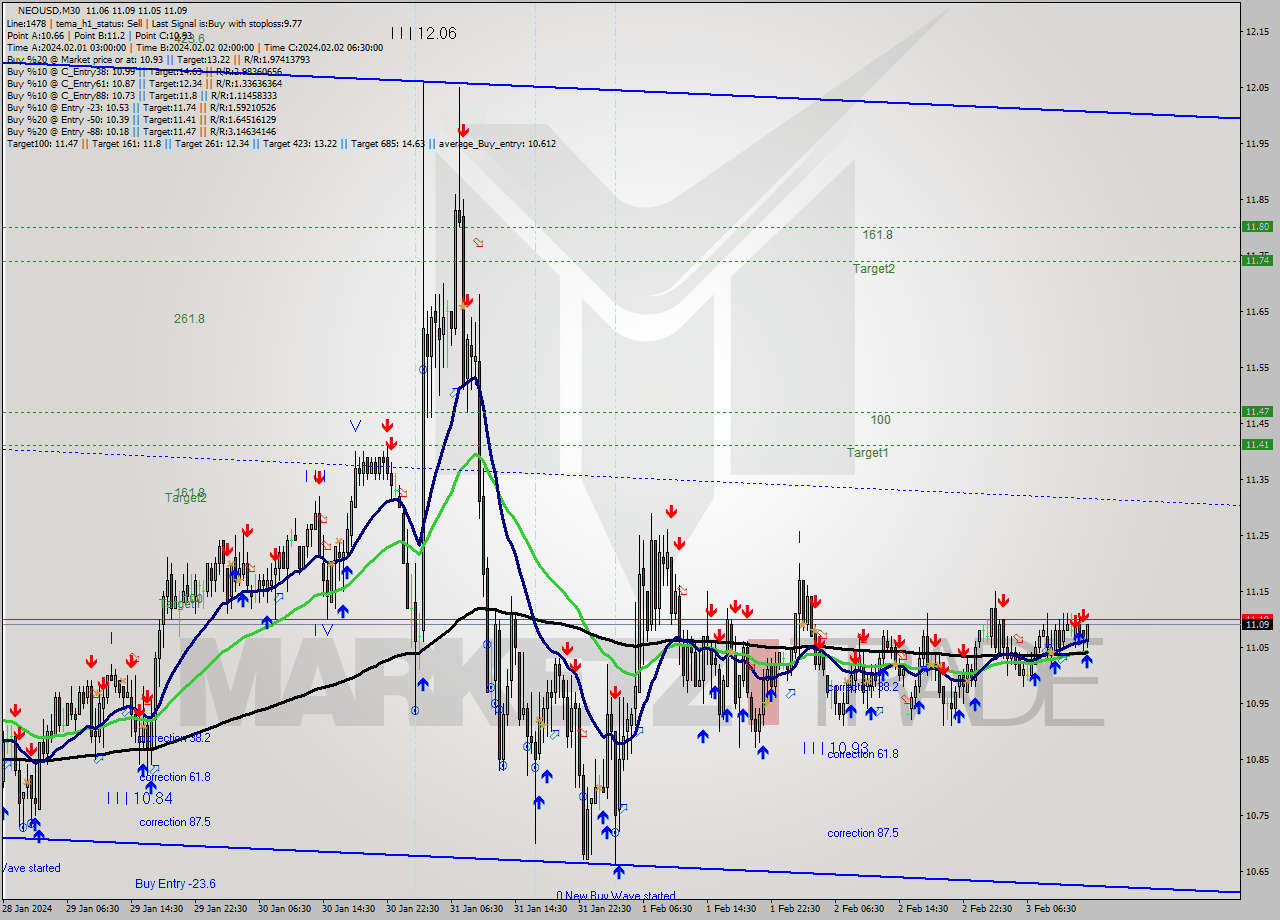Click the 10.95 price scale label
This screenshot has height=920, width=1280.
(1257, 704)
